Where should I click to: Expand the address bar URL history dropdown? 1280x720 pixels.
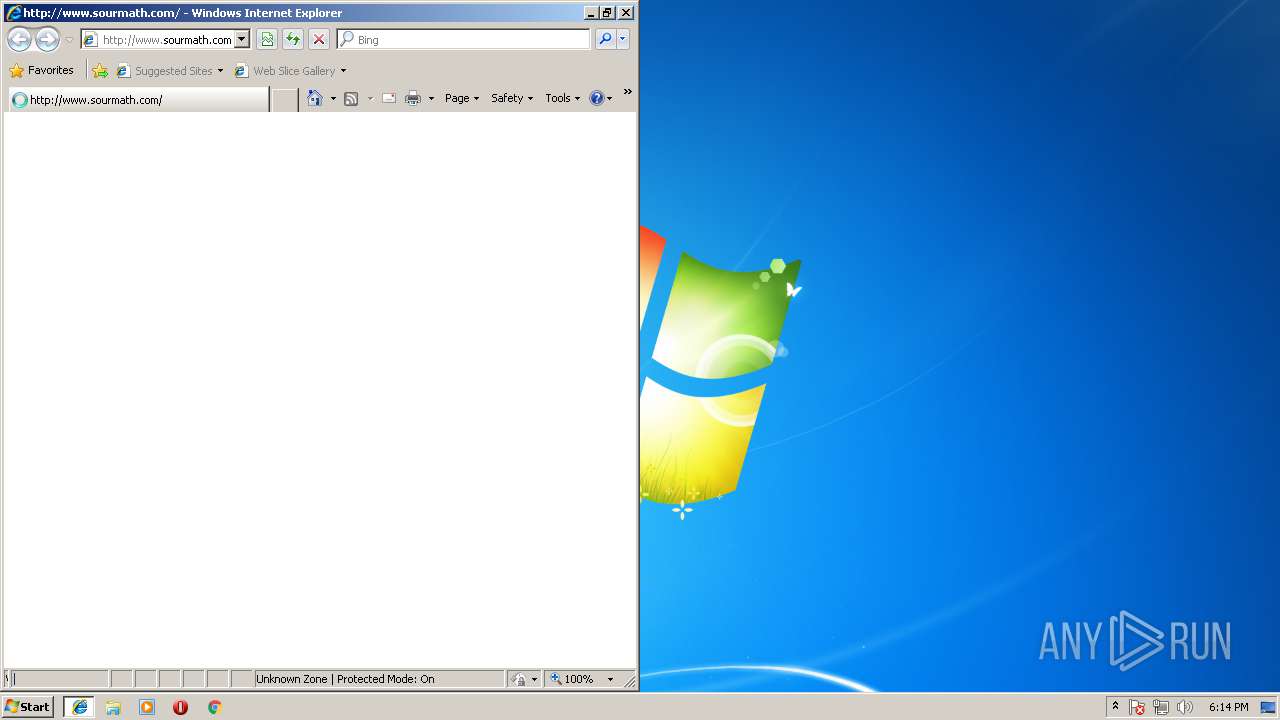[241, 40]
